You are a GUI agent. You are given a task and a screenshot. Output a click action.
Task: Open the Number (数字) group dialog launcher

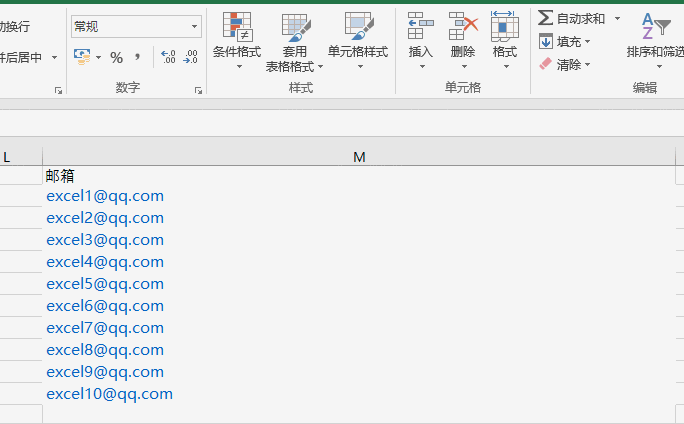[198, 90]
